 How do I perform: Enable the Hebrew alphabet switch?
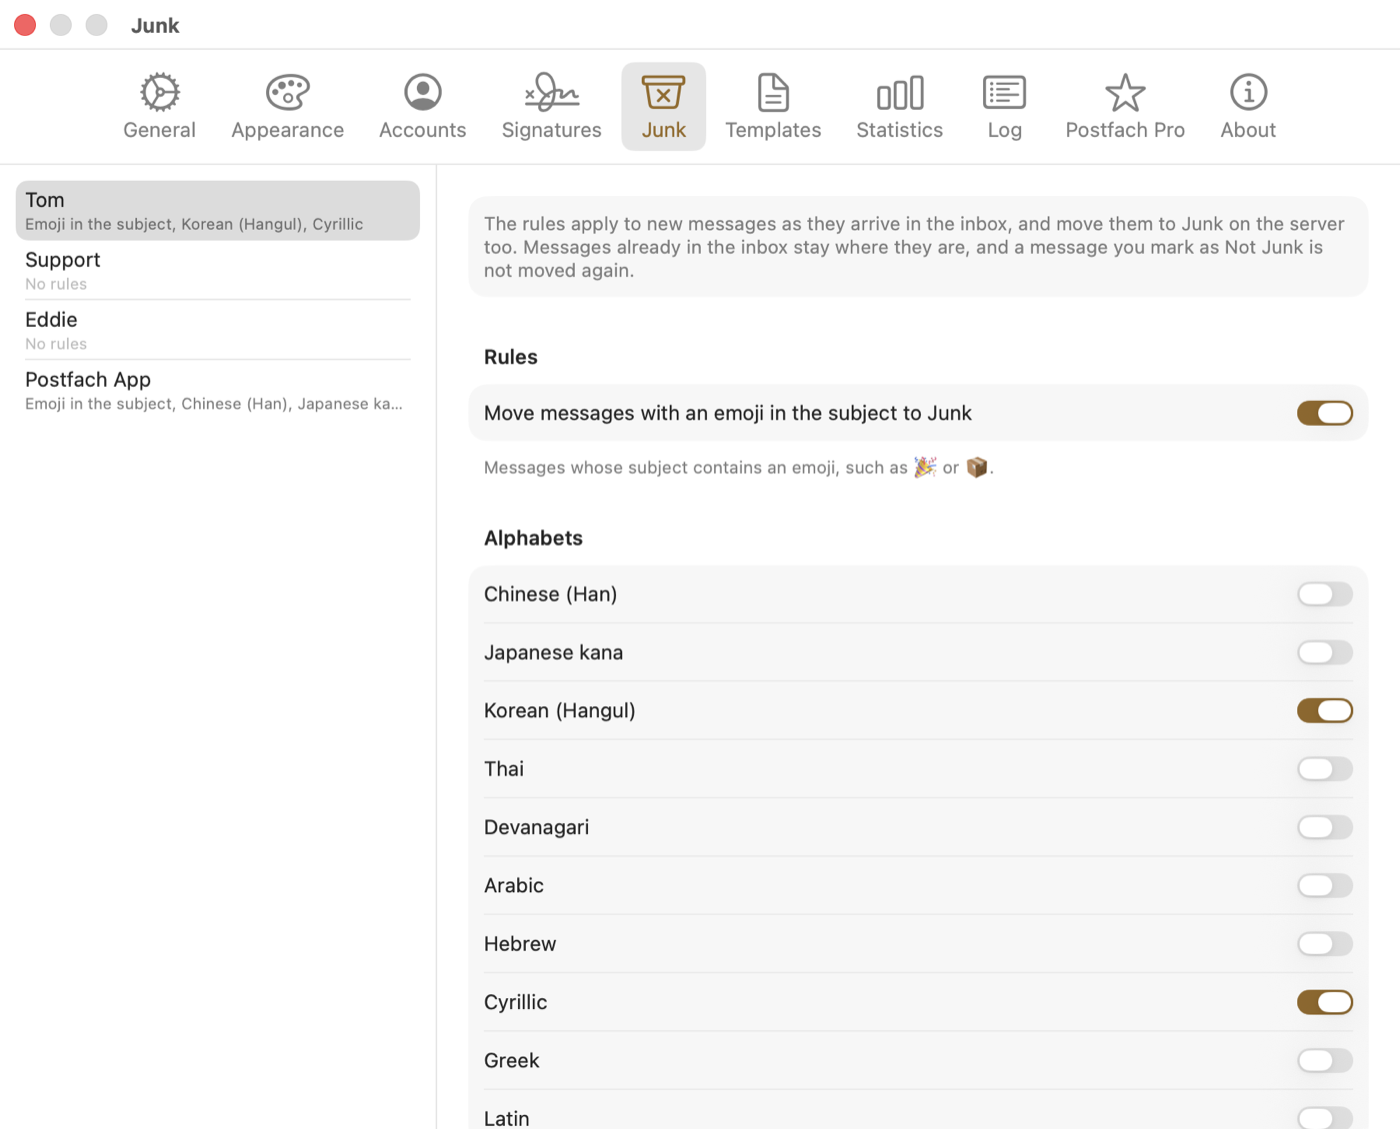pyautogui.click(x=1325, y=943)
